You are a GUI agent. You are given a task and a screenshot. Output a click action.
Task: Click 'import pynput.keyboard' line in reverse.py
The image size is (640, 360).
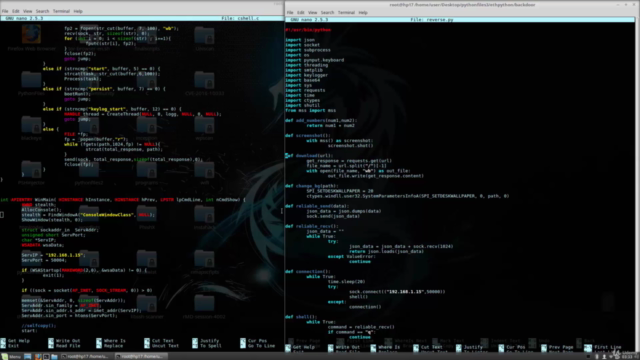[x=315, y=60]
